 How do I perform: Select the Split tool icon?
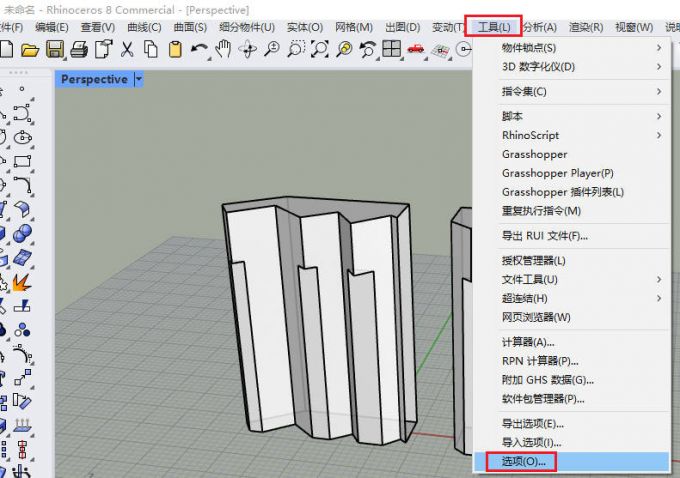pyautogui.click(x=22, y=306)
